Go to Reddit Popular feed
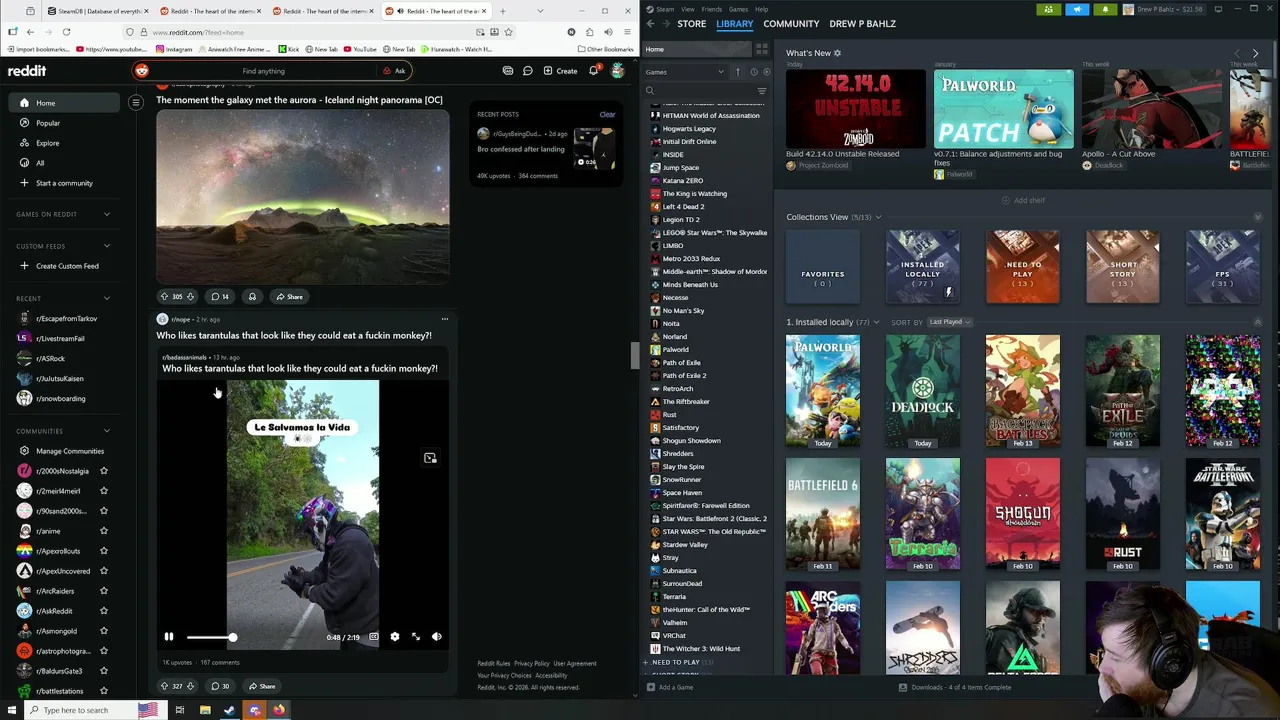This screenshot has width=1280, height=720. pyautogui.click(x=48, y=123)
